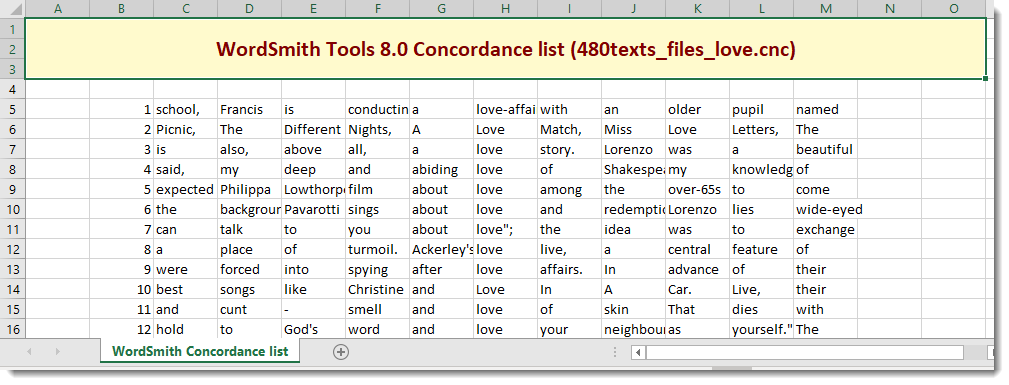This screenshot has width=1009, height=385.
Task: Select column N header
Action: [x=890, y=8]
